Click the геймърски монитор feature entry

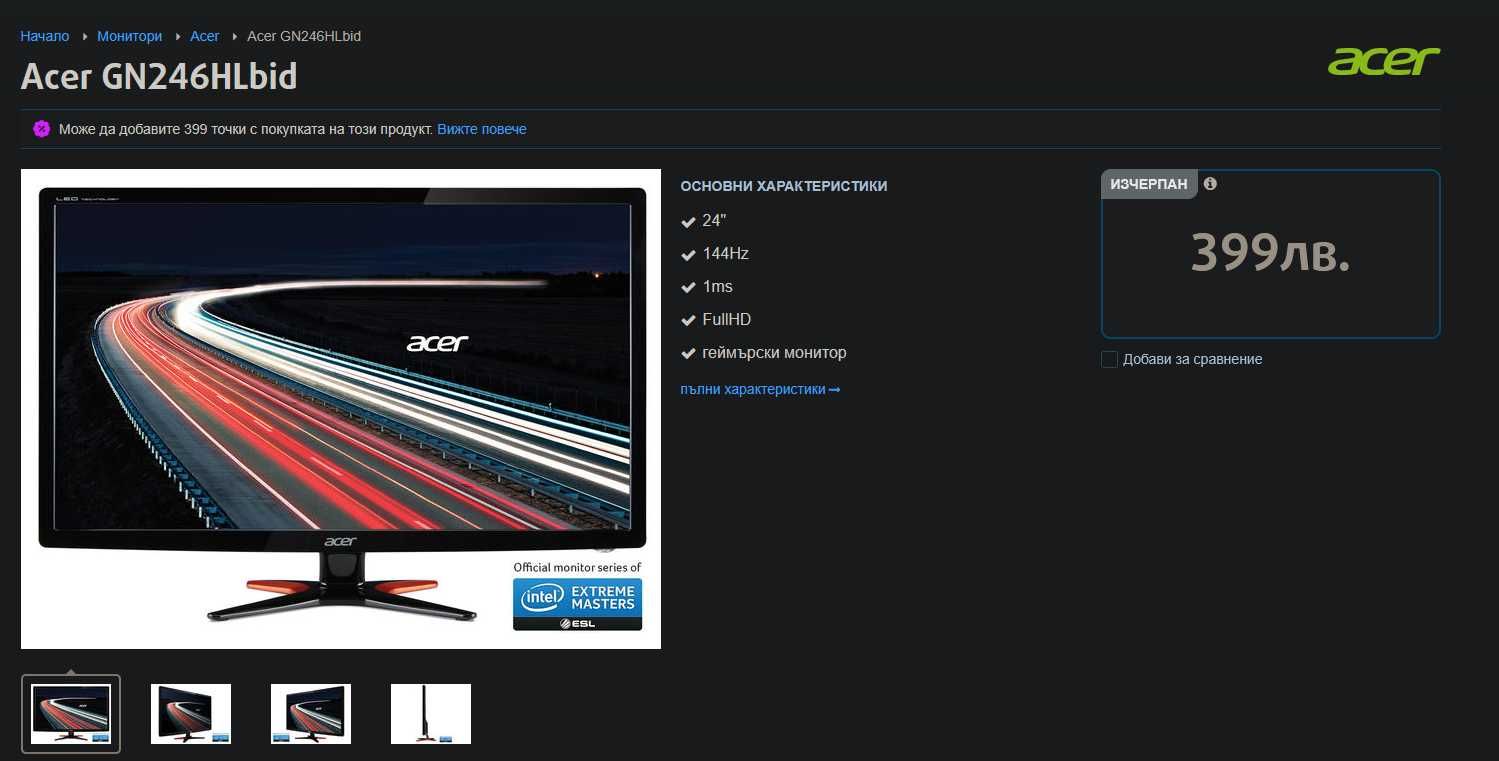[x=764, y=353]
